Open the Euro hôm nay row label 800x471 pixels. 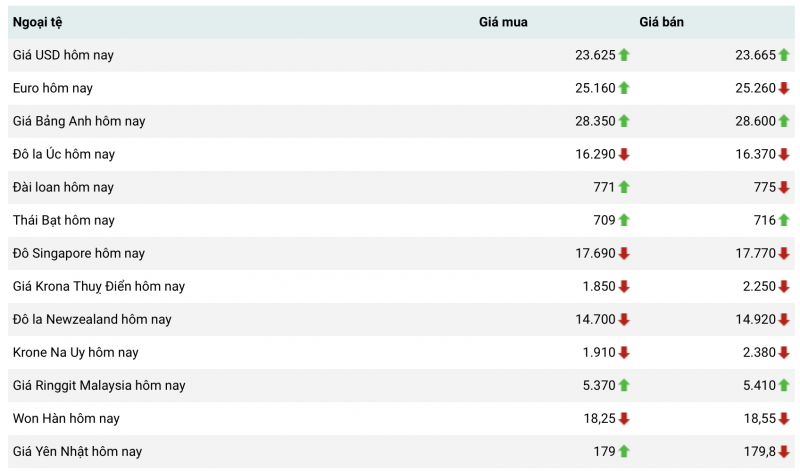pyautogui.click(x=53, y=88)
